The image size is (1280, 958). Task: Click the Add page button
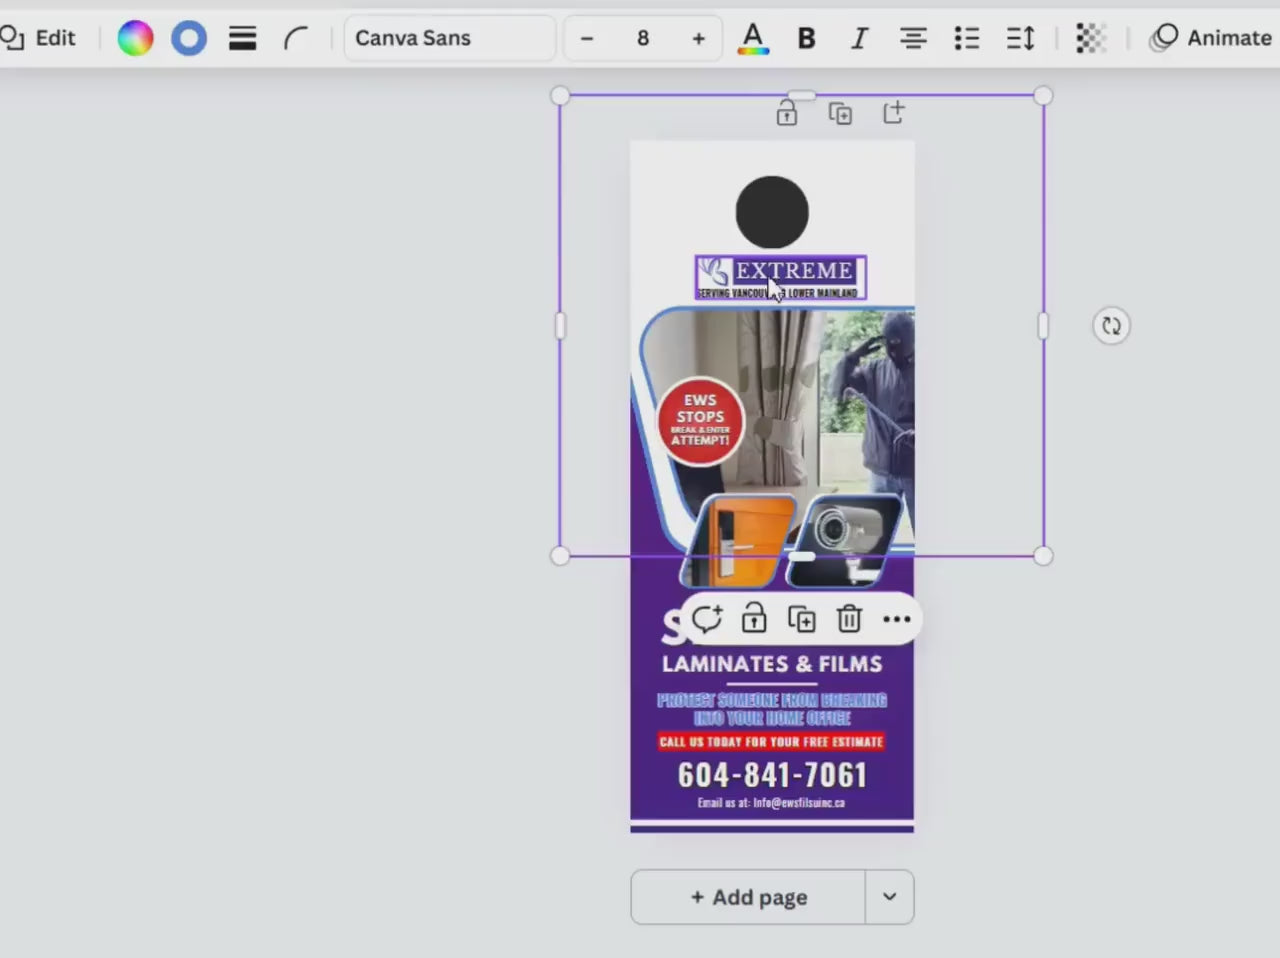click(x=748, y=897)
